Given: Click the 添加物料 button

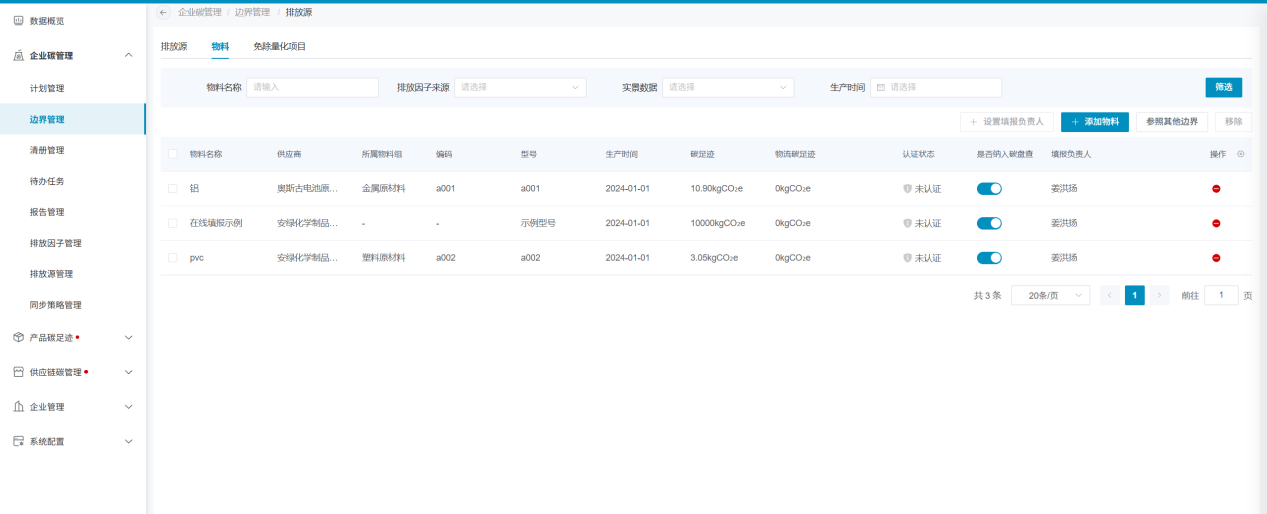Looking at the screenshot, I should pyautogui.click(x=1095, y=121).
